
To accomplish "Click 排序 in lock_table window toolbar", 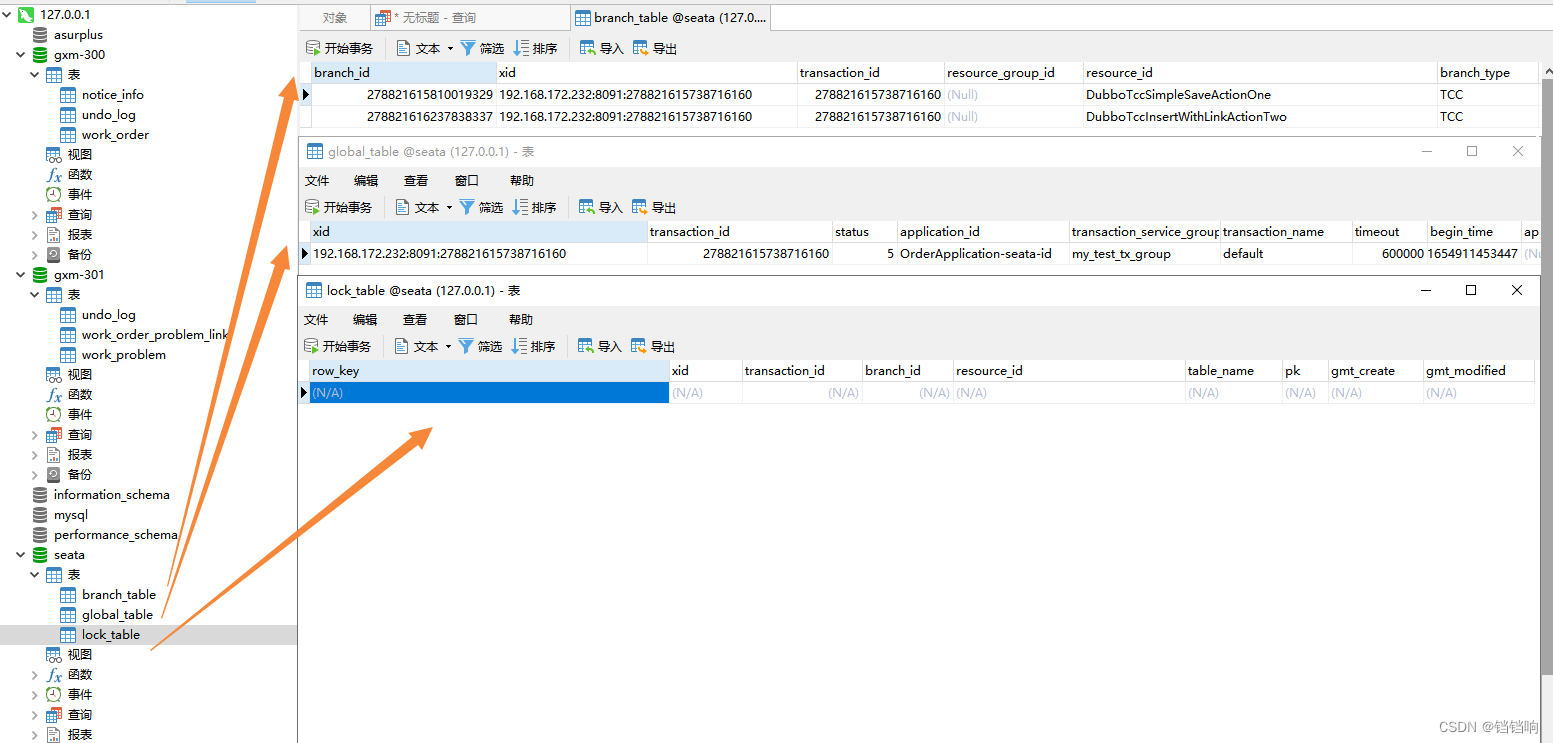I will click(533, 346).
